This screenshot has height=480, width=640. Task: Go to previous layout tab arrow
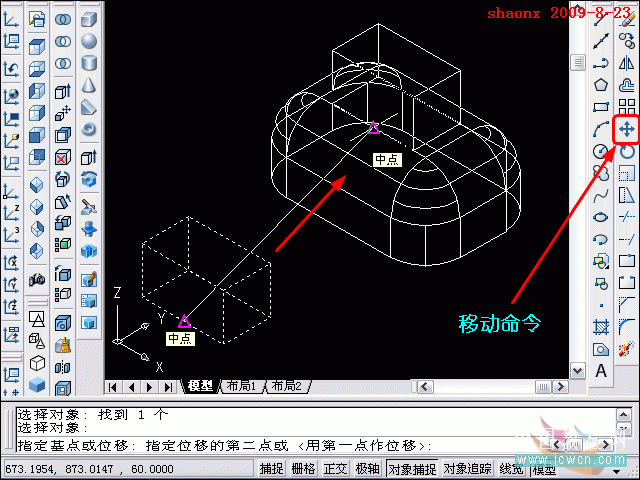tap(131, 387)
